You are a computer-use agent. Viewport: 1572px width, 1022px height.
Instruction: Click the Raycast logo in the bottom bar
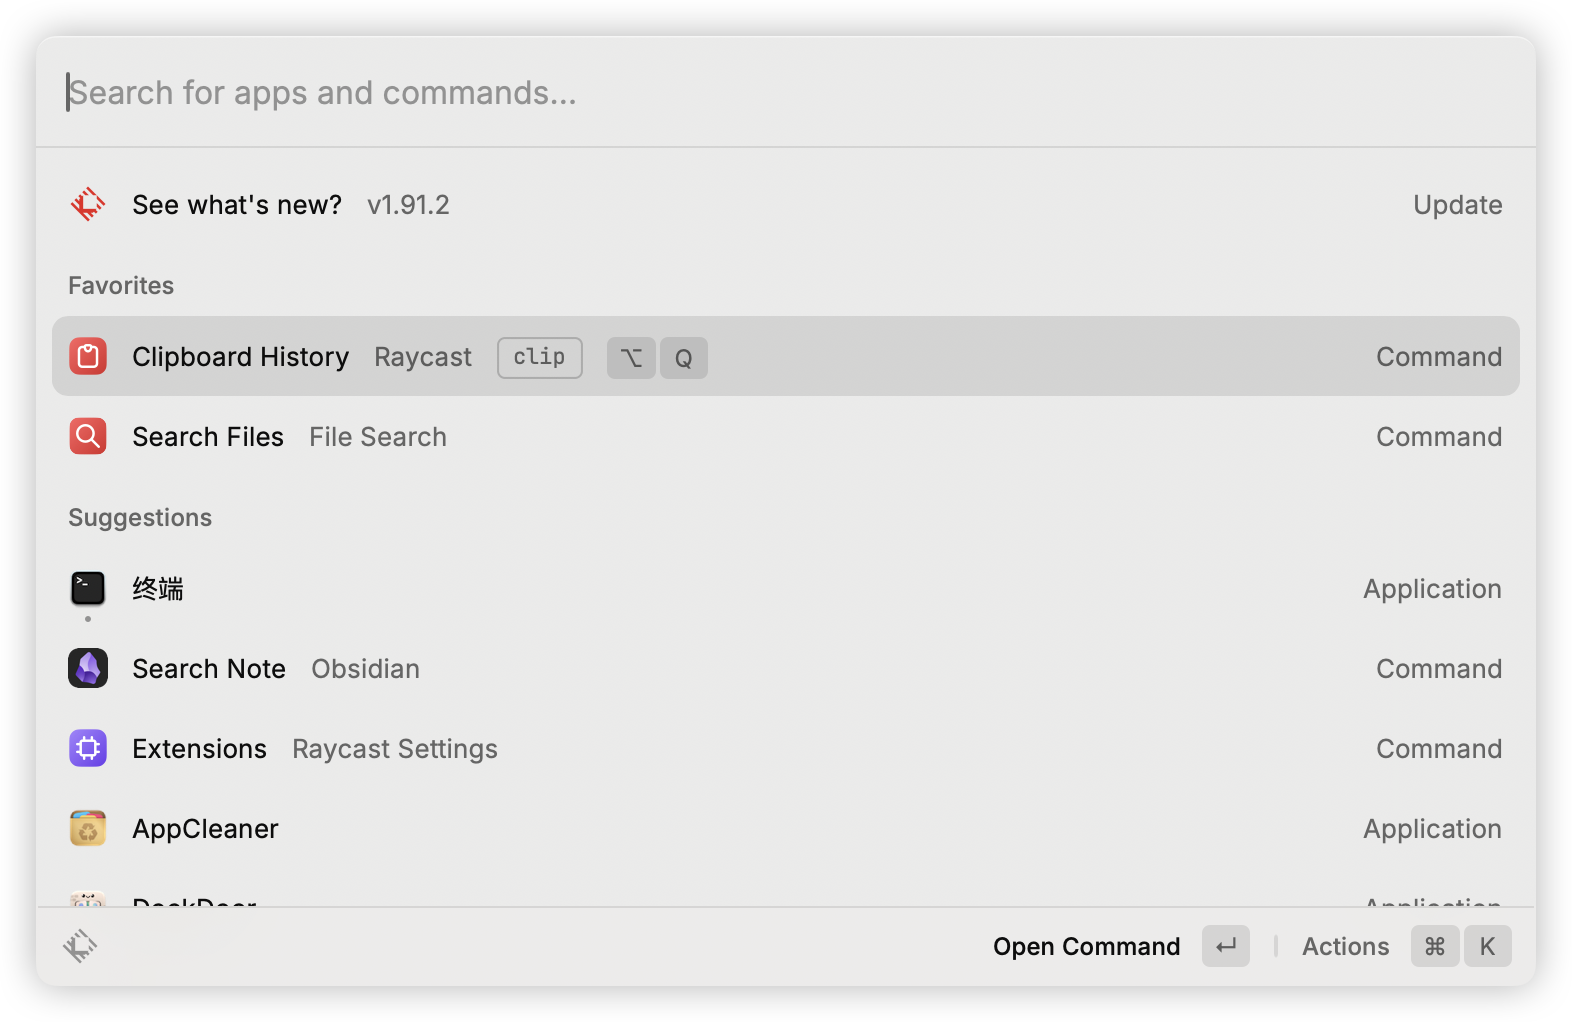pyautogui.click(x=80, y=946)
